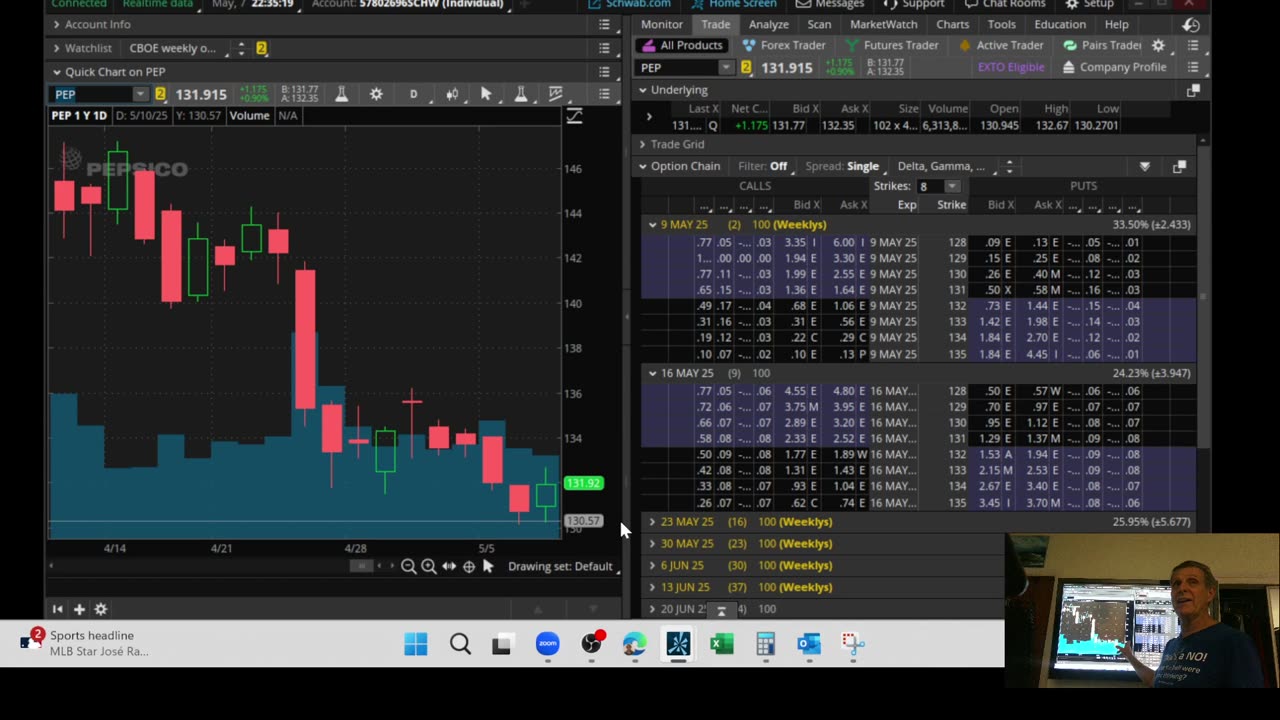Click the gadget add plus icon
The width and height of the screenshot is (1280, 720).
pyautogui.click(x=79, y=609)
